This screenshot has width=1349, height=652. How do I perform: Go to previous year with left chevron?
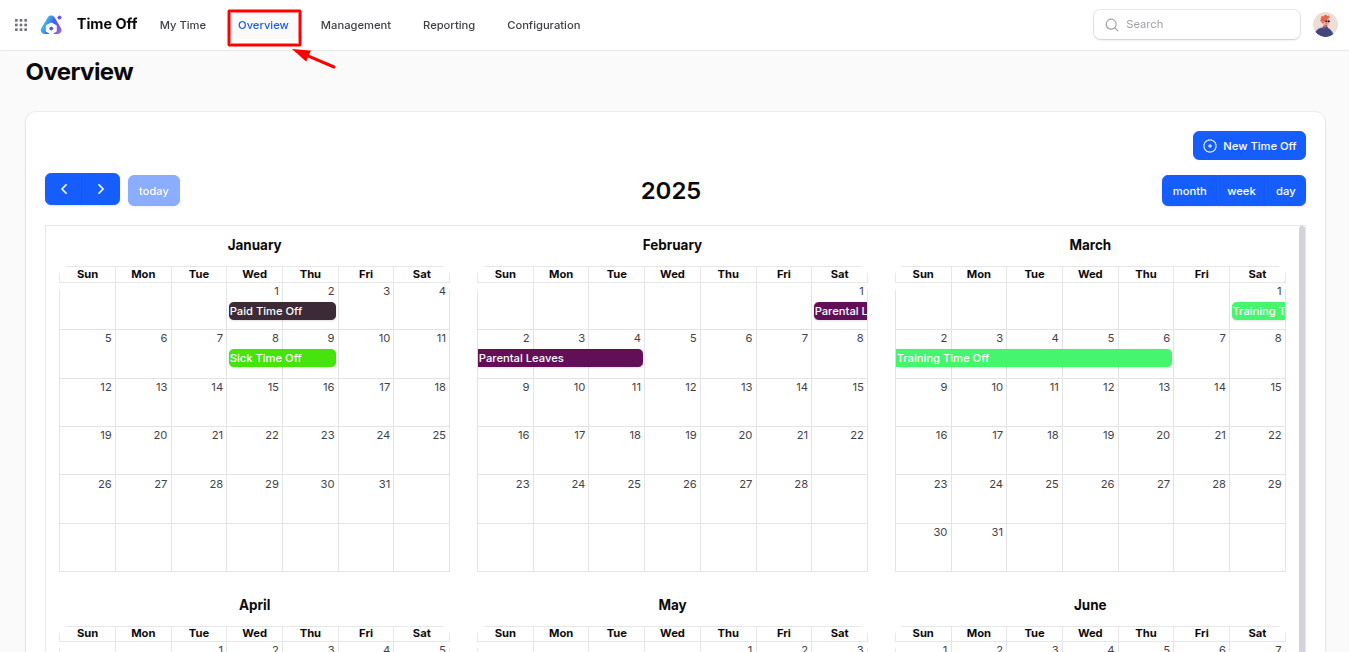tap(64, 189)
